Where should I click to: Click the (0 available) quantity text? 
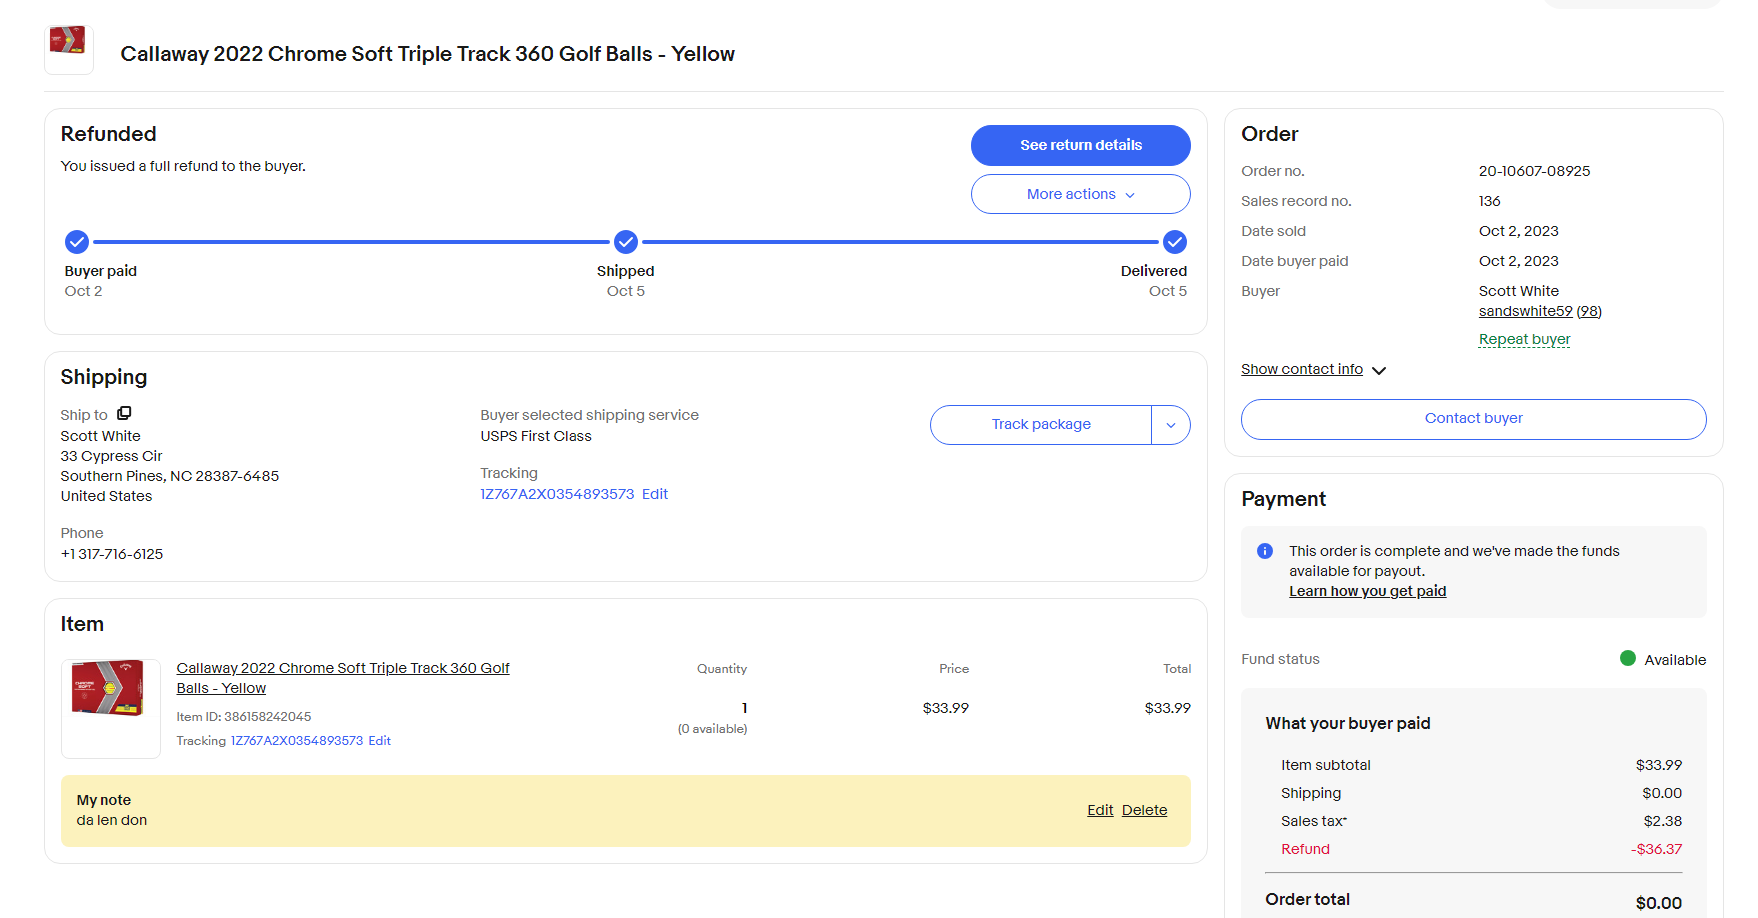coord(712,729)
